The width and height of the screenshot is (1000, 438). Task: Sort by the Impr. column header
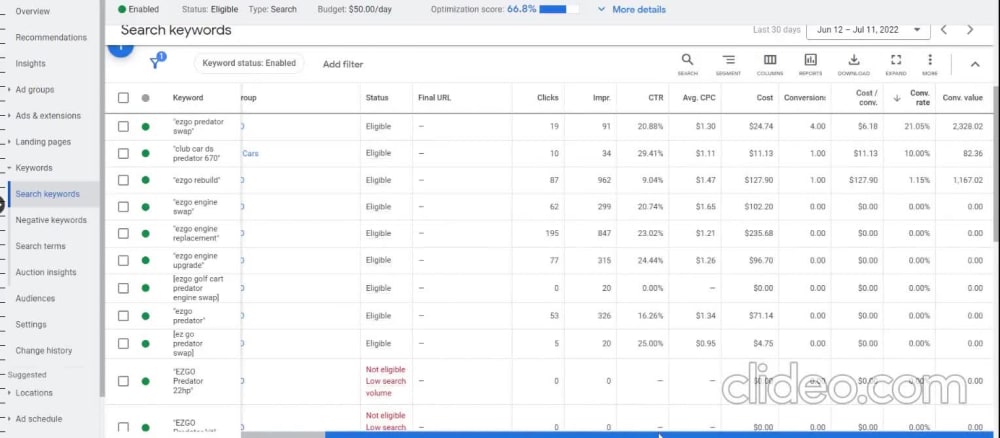click(x=601, y=98)
